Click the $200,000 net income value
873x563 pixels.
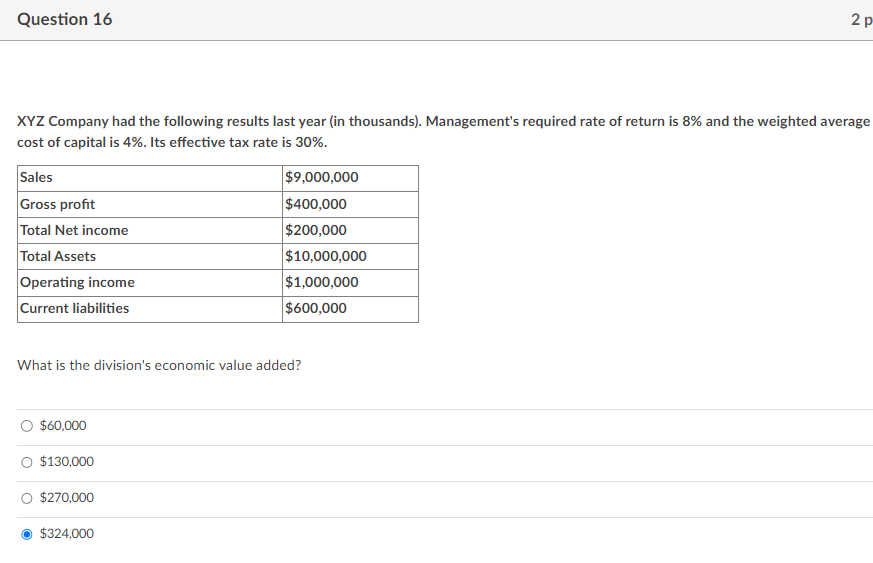coord(316,230)
